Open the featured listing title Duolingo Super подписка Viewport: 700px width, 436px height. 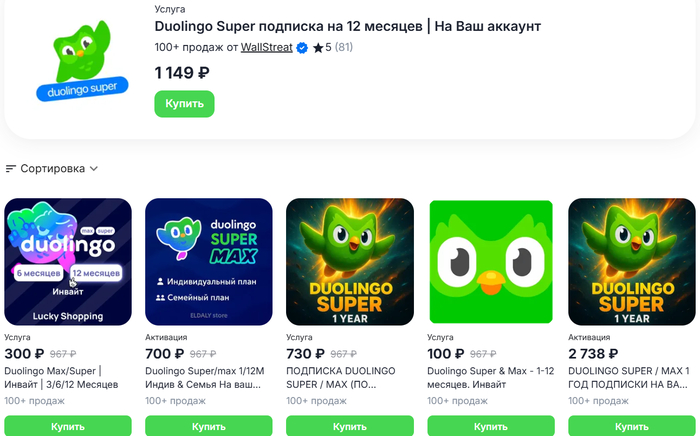tap(347, 26)
